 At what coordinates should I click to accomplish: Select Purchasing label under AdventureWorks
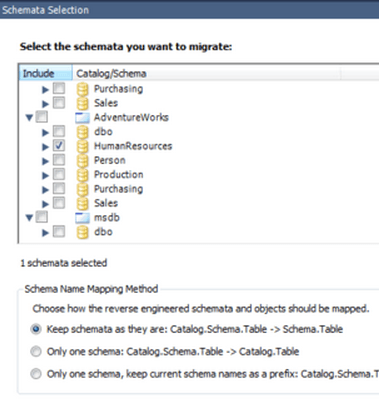tap(118, 189)
